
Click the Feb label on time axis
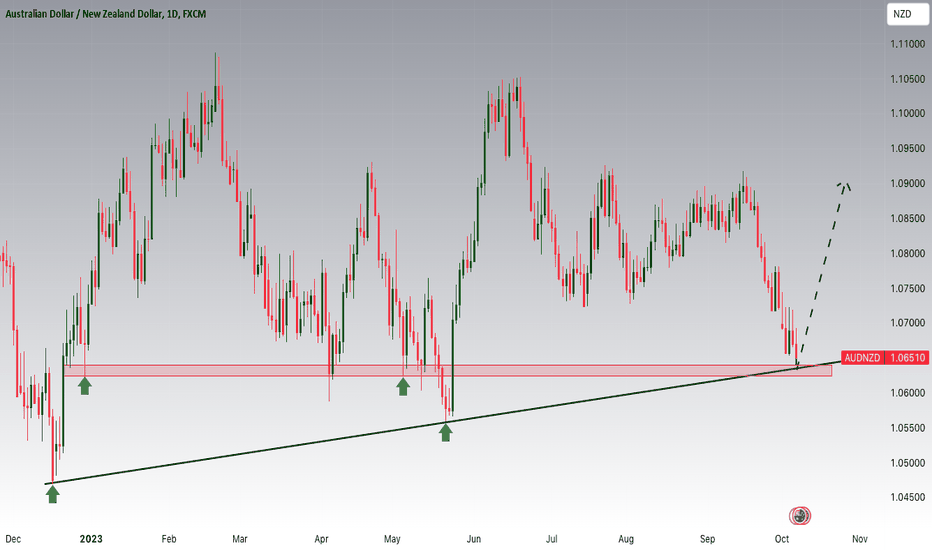(169, 539)
